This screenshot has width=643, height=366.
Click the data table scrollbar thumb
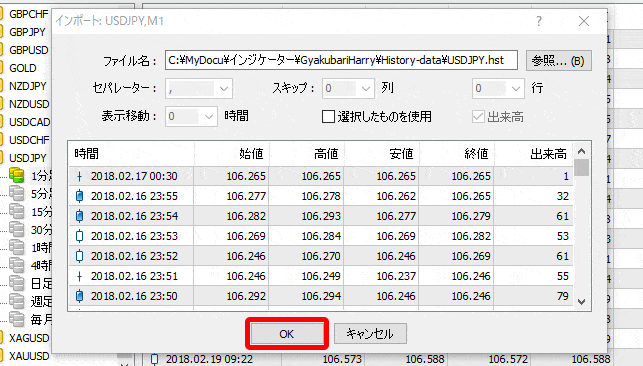click(x=581, y=168)
